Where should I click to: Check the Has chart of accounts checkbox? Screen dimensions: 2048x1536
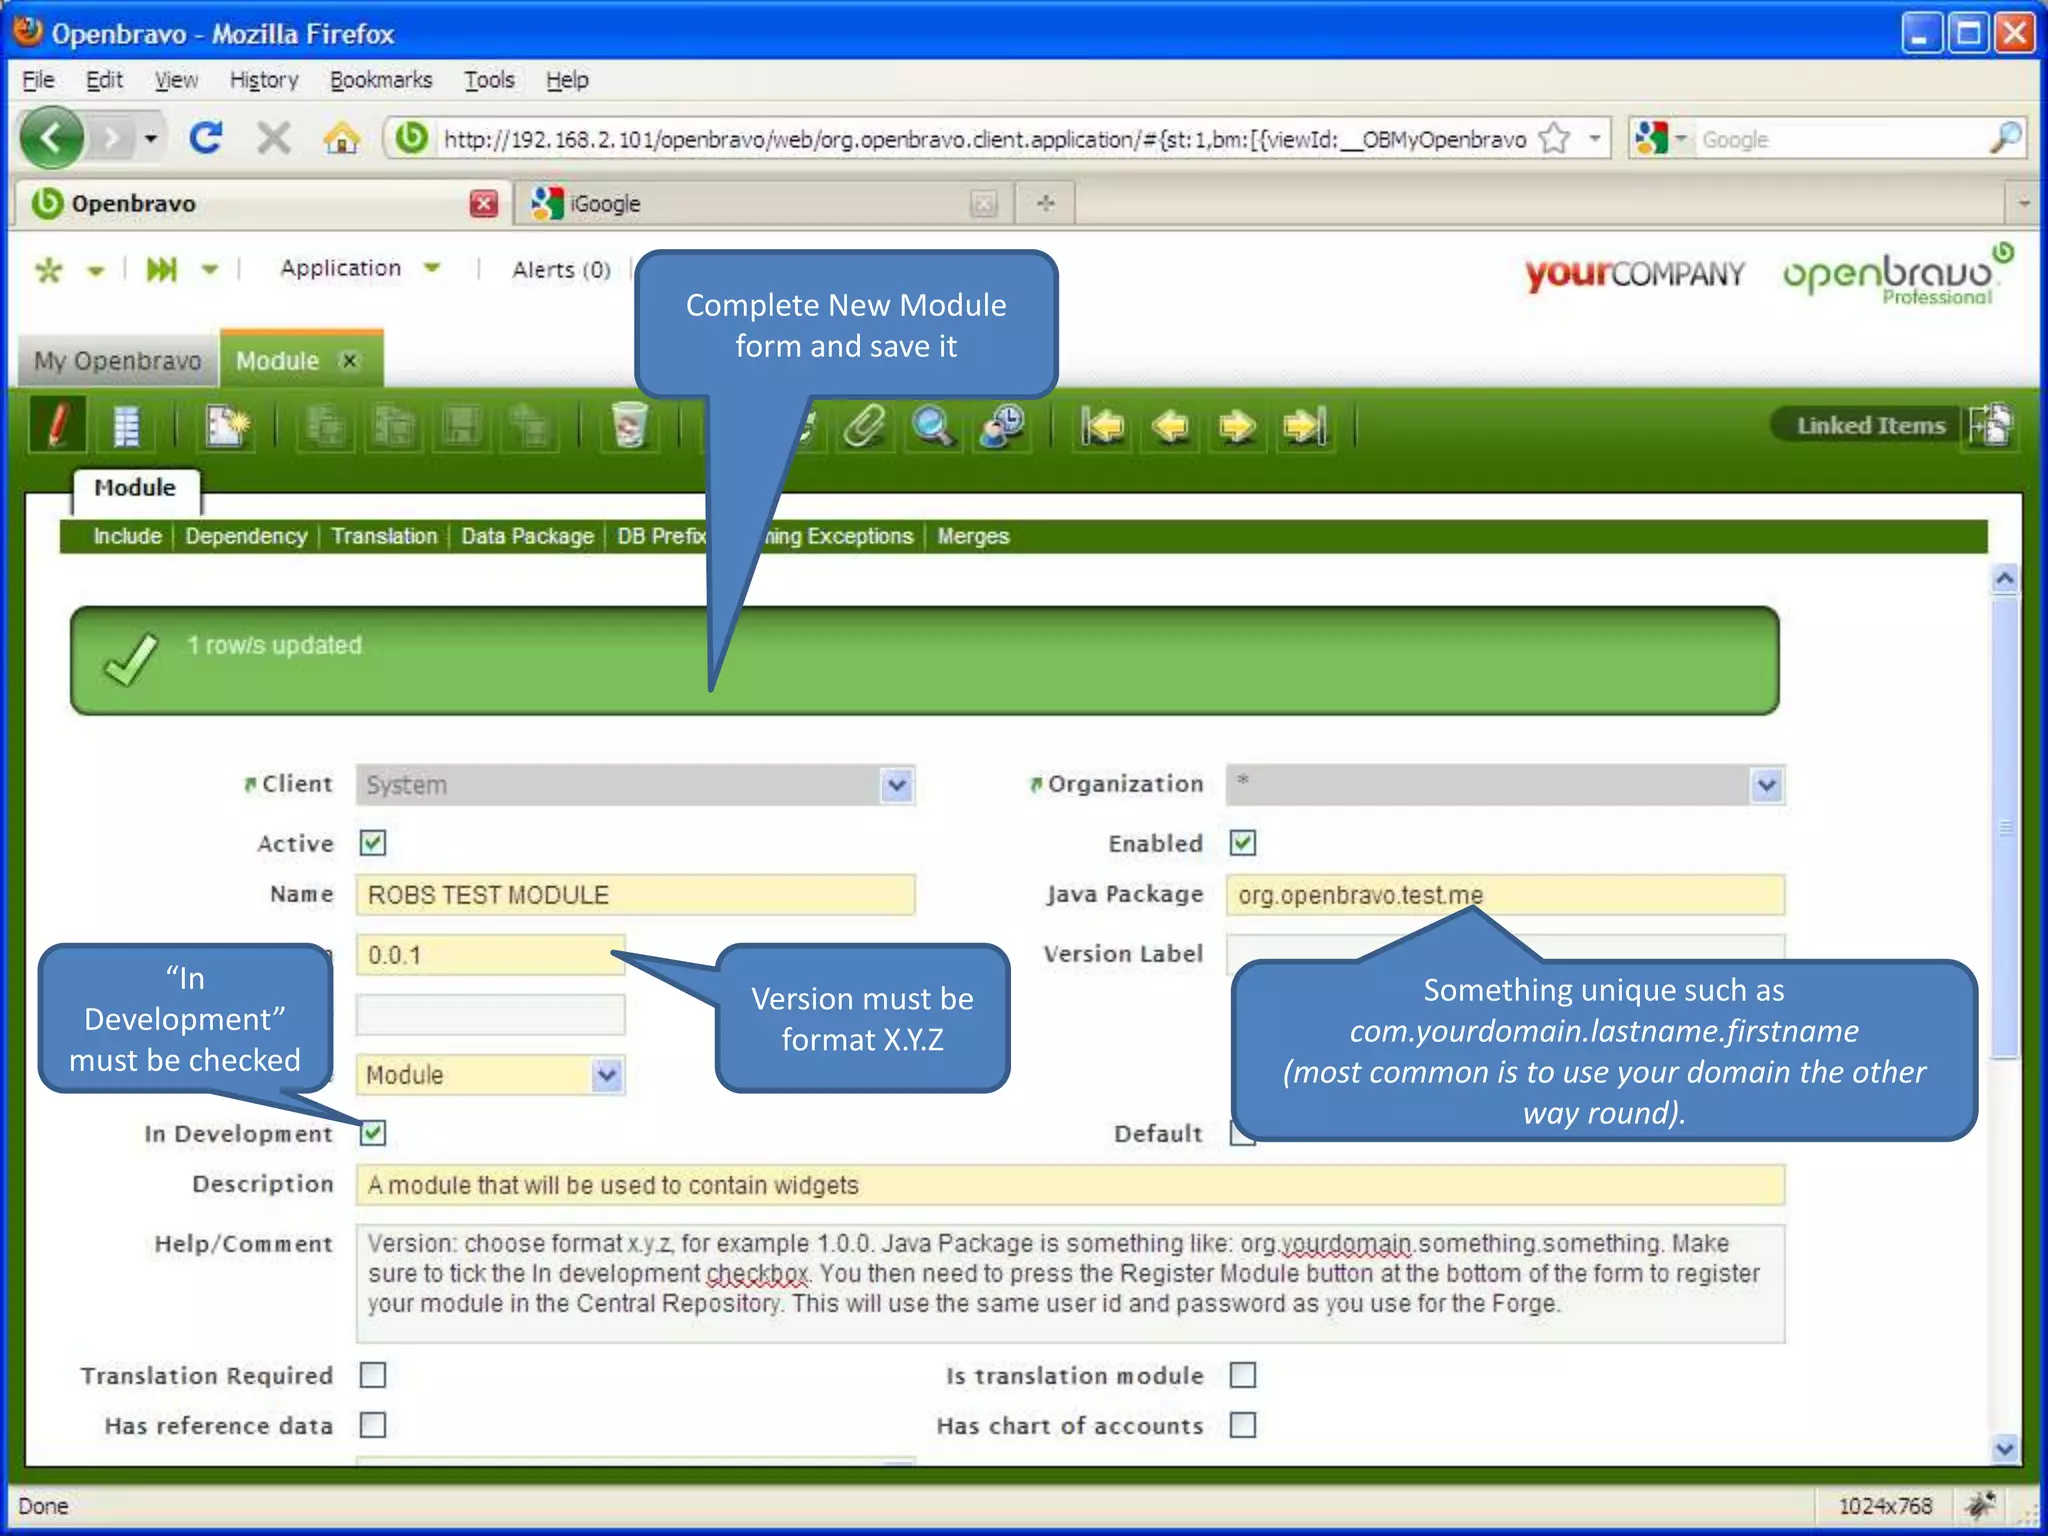(x=1243, y=1425)
